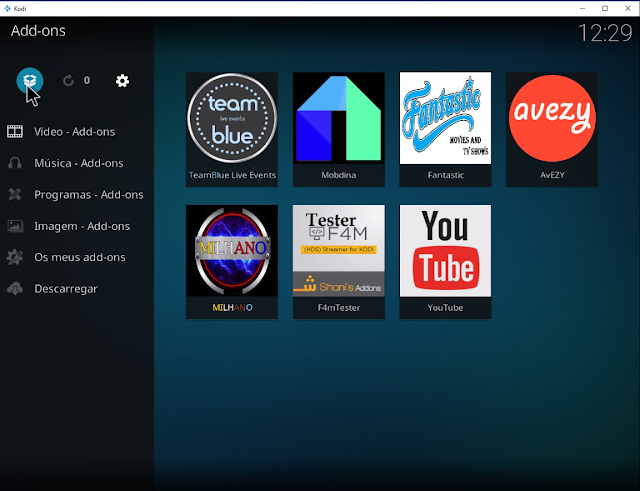Click the MILHANO name label
Image resolution: width=640 pixels, height=491 pixels.
232,308
